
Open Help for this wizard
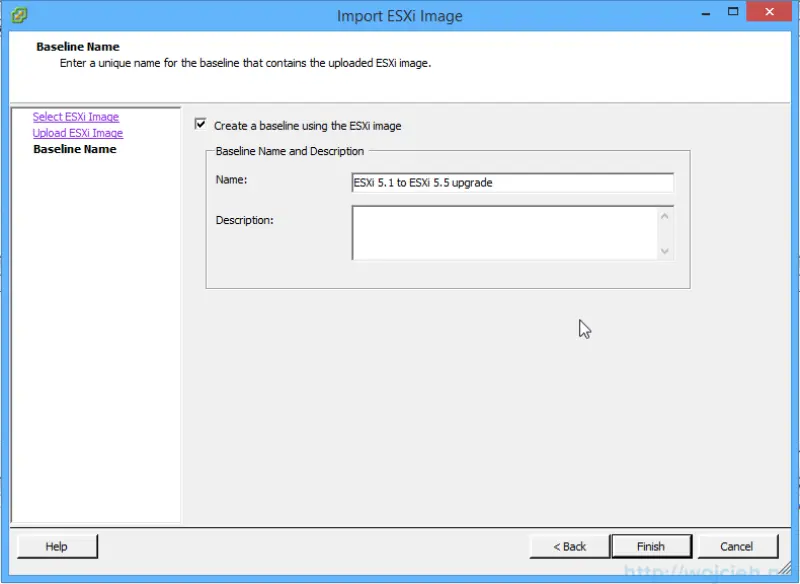(x=57, y=546)
